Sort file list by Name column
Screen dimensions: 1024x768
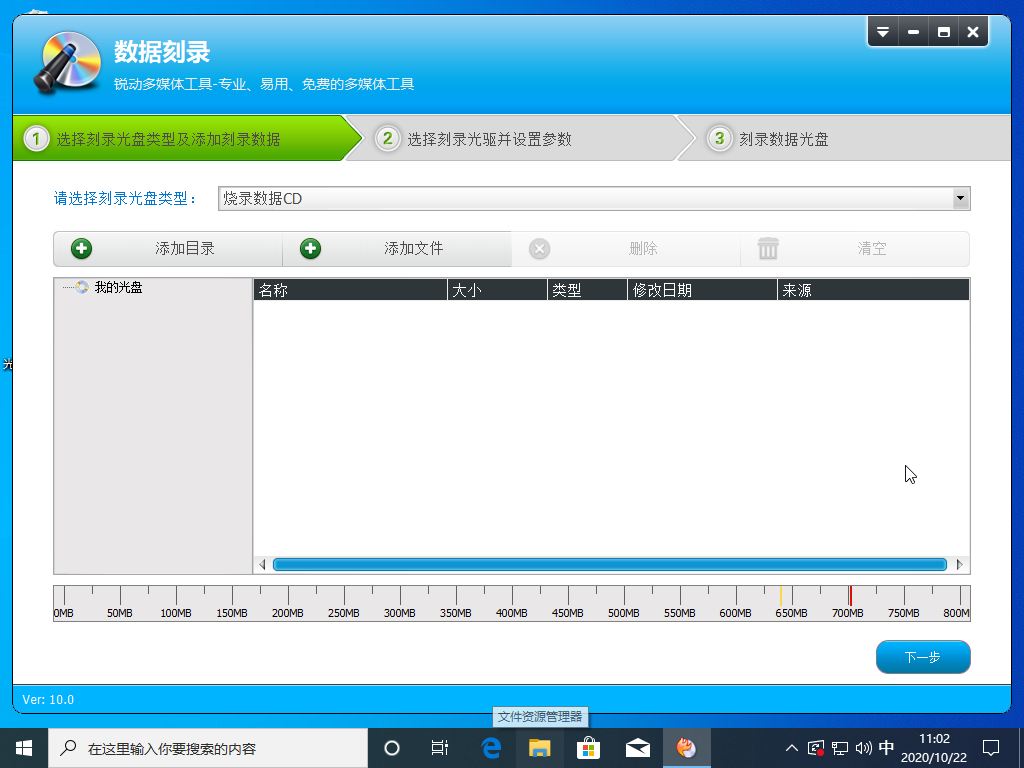tap(349, 290)
